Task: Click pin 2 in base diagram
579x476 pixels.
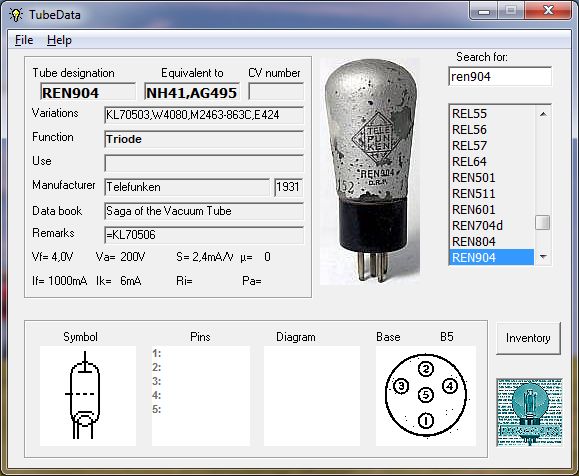Action: (x=426, y=369)
